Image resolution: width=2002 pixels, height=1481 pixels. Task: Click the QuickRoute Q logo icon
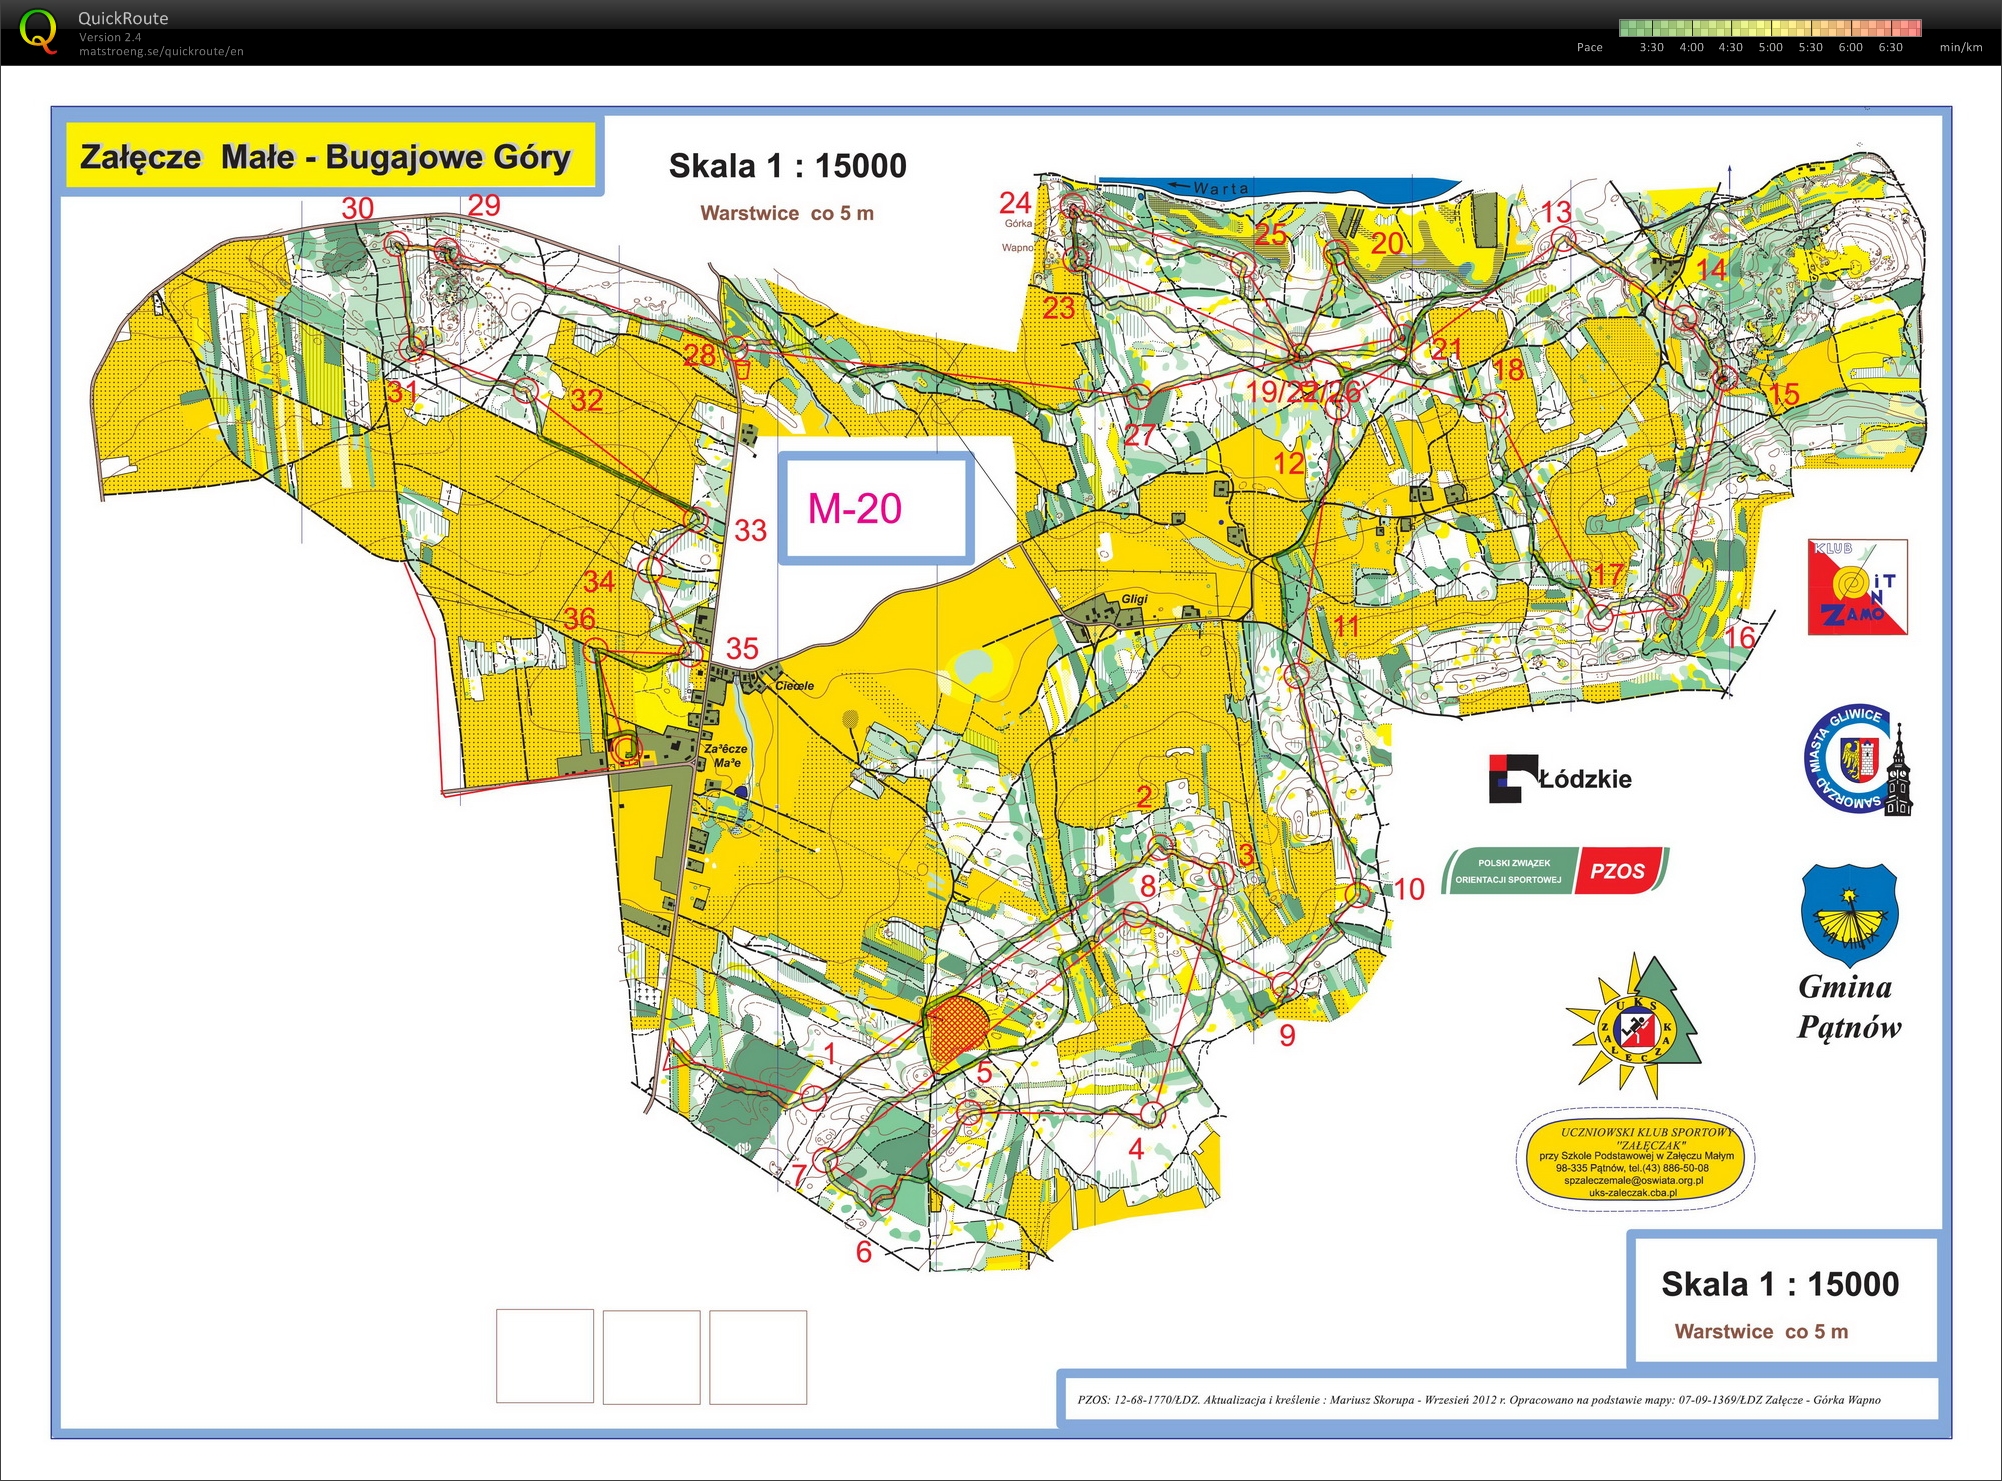click(x=39, y=31)
